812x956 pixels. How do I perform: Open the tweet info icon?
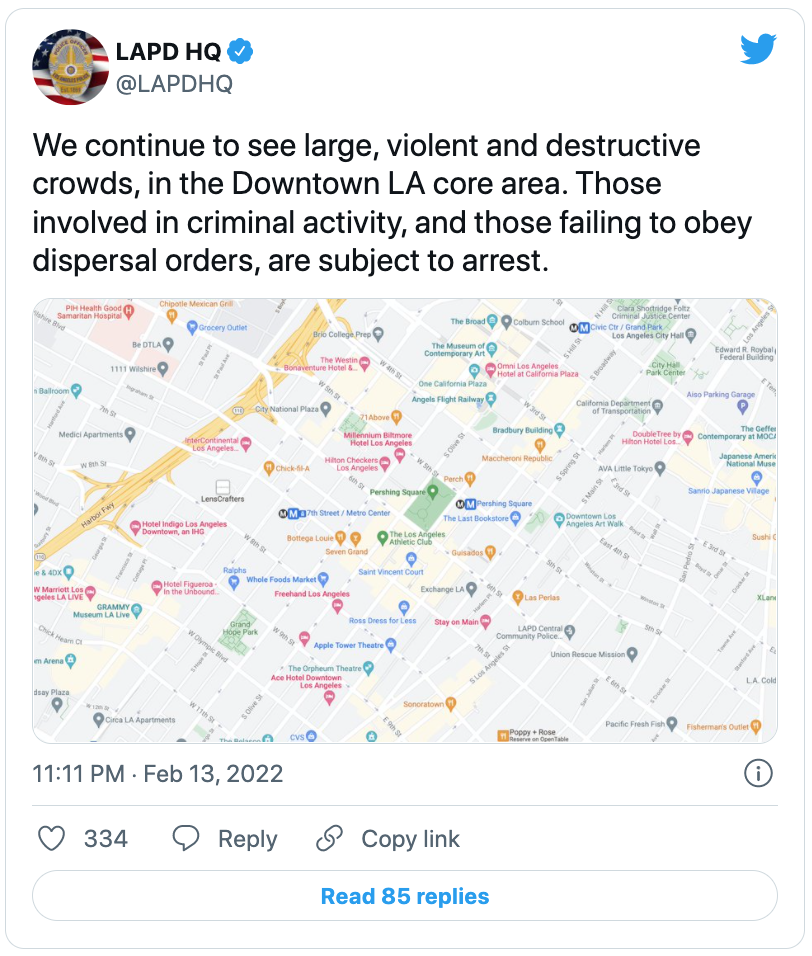758,773
